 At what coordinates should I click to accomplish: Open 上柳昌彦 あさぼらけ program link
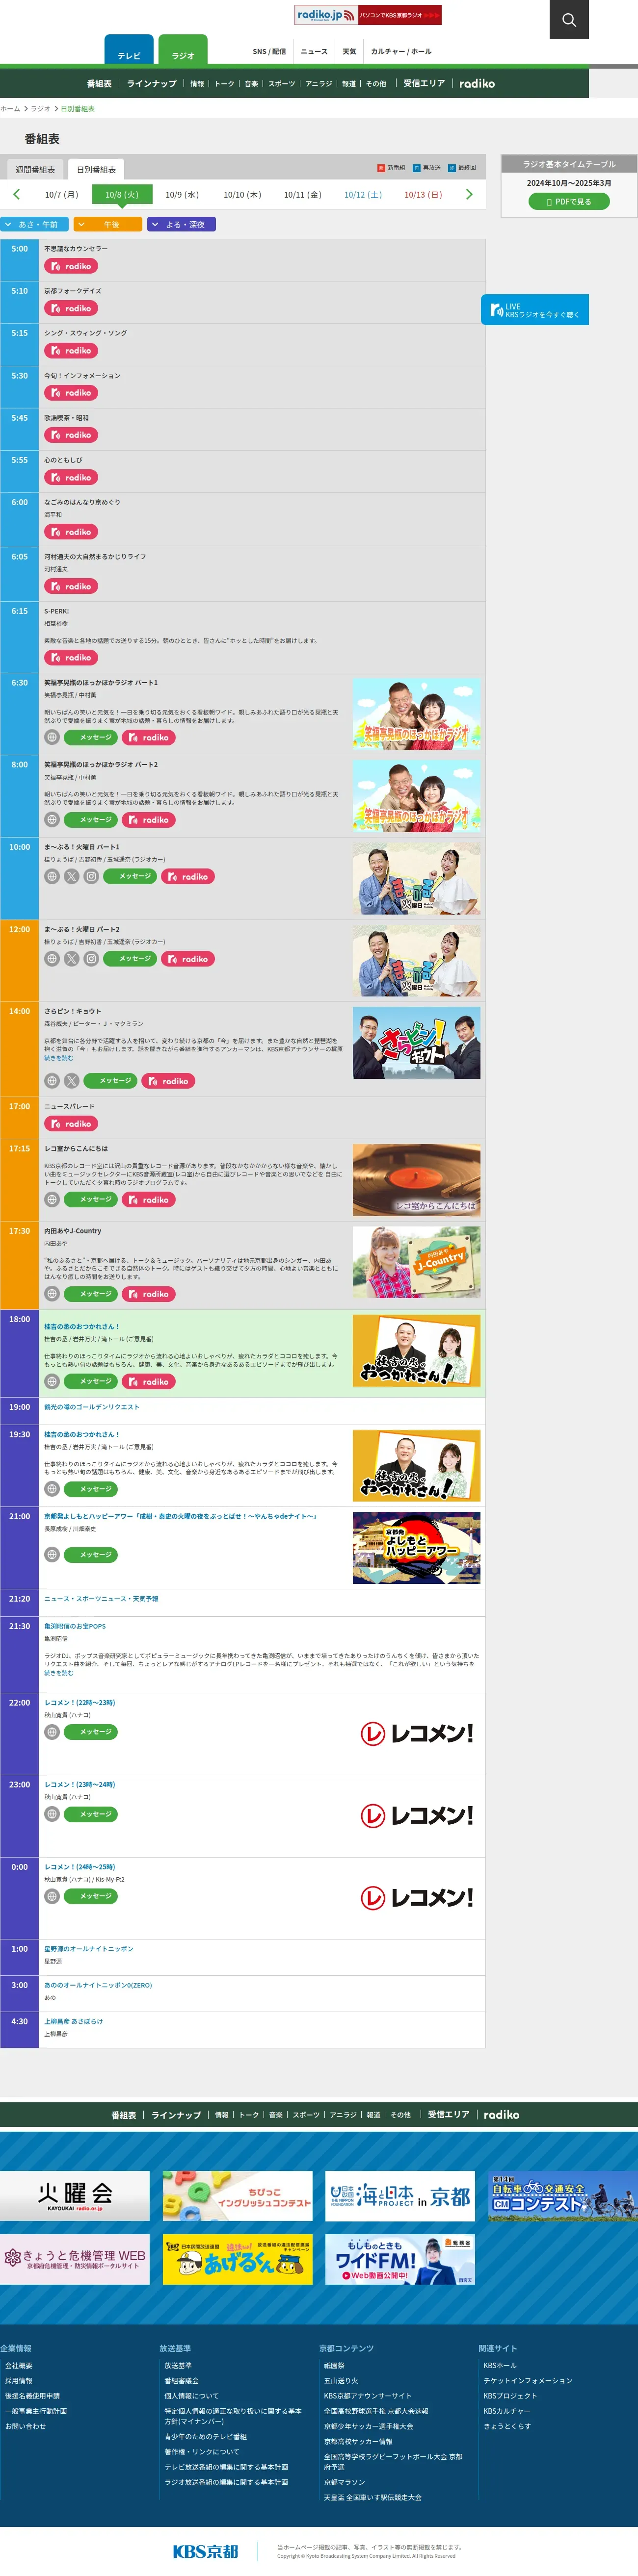[73, 2020]
